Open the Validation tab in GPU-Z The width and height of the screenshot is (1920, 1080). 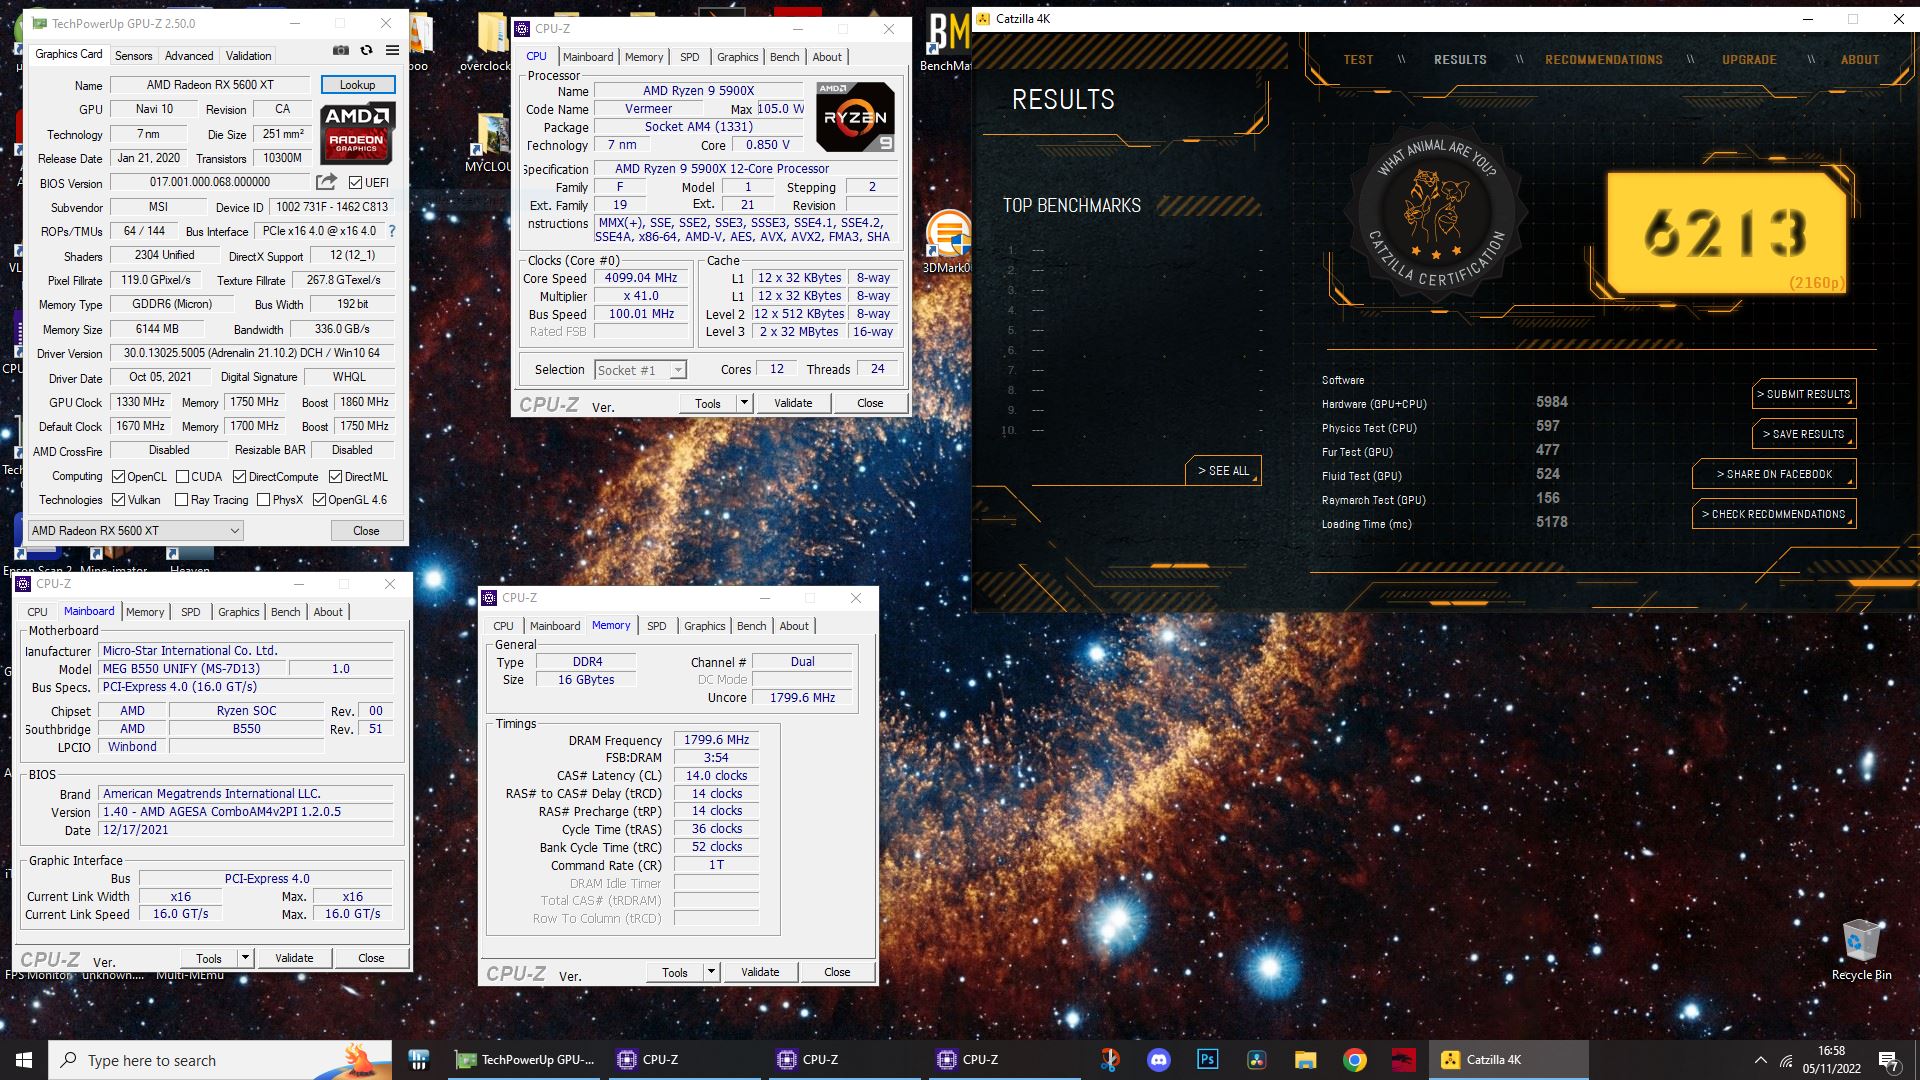coord(248,56)
